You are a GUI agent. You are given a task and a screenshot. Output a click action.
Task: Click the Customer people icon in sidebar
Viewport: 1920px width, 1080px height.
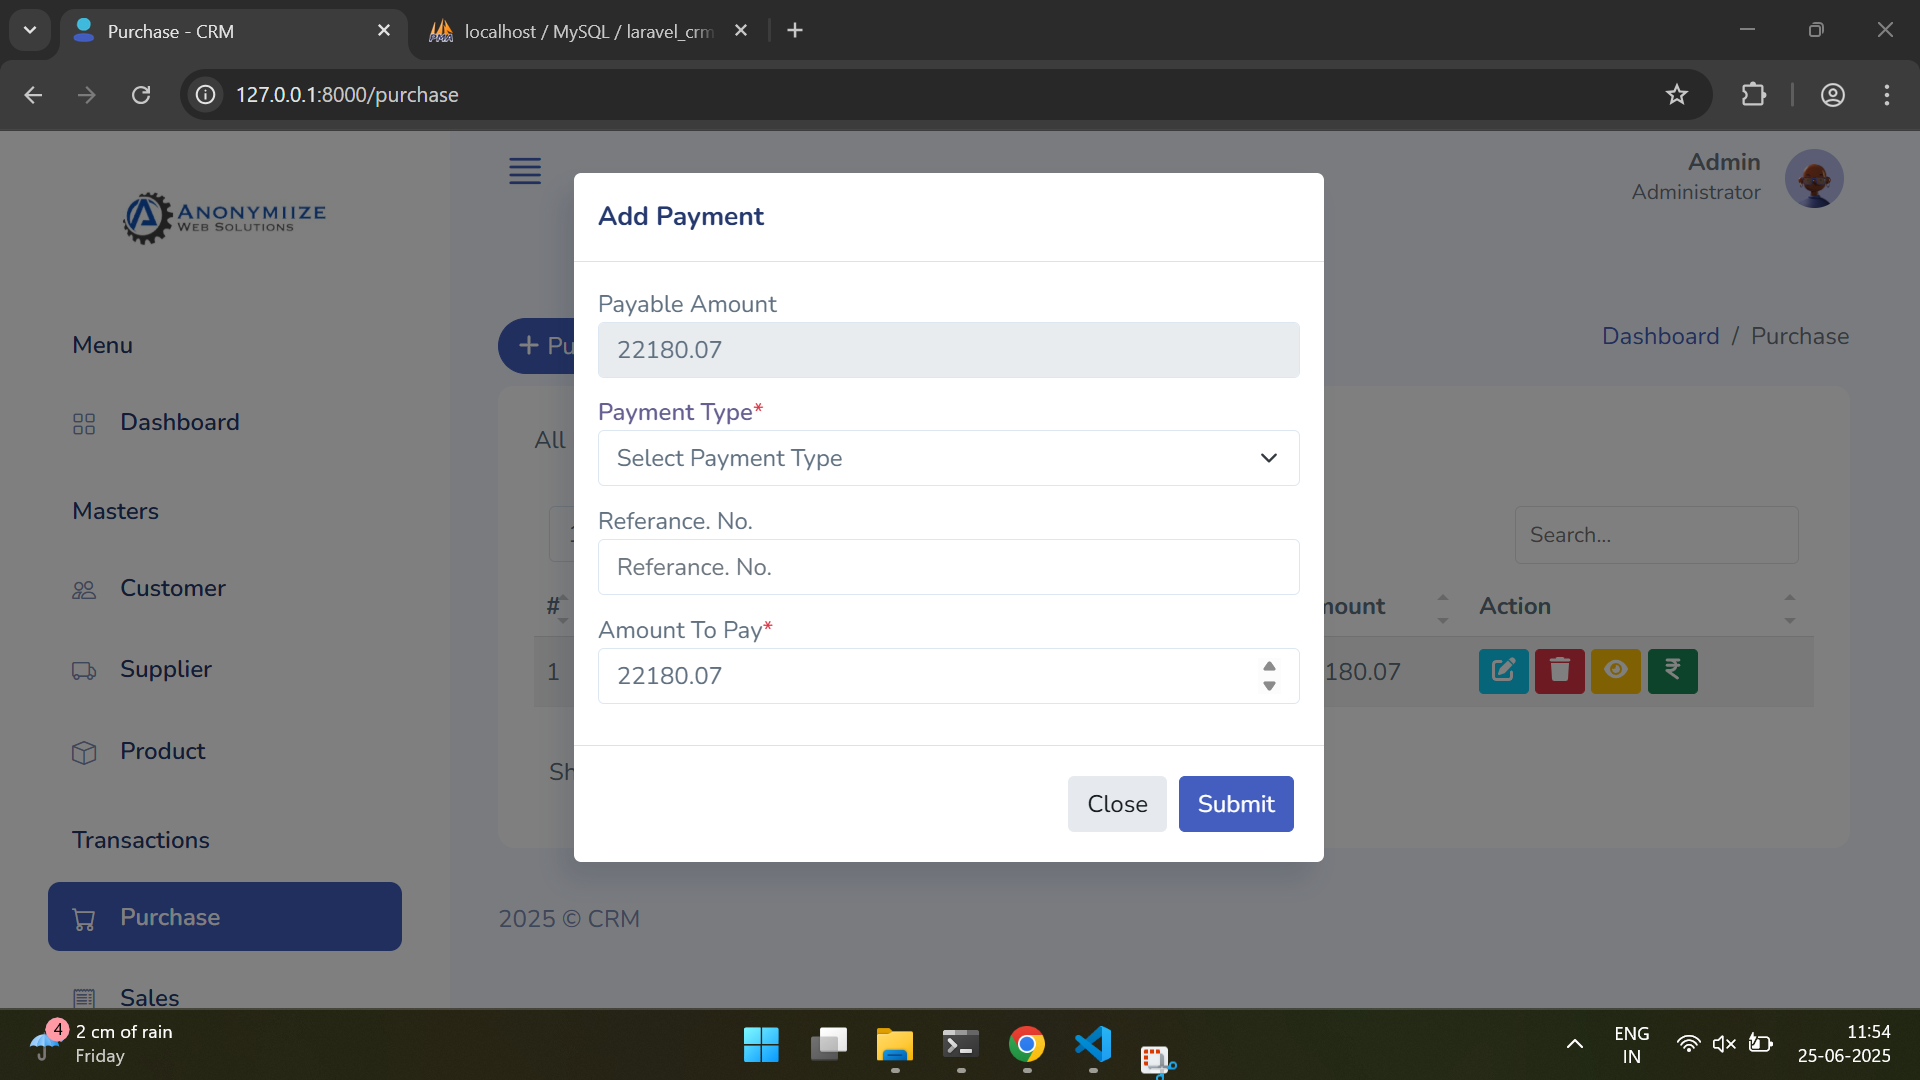coord(84,590)
